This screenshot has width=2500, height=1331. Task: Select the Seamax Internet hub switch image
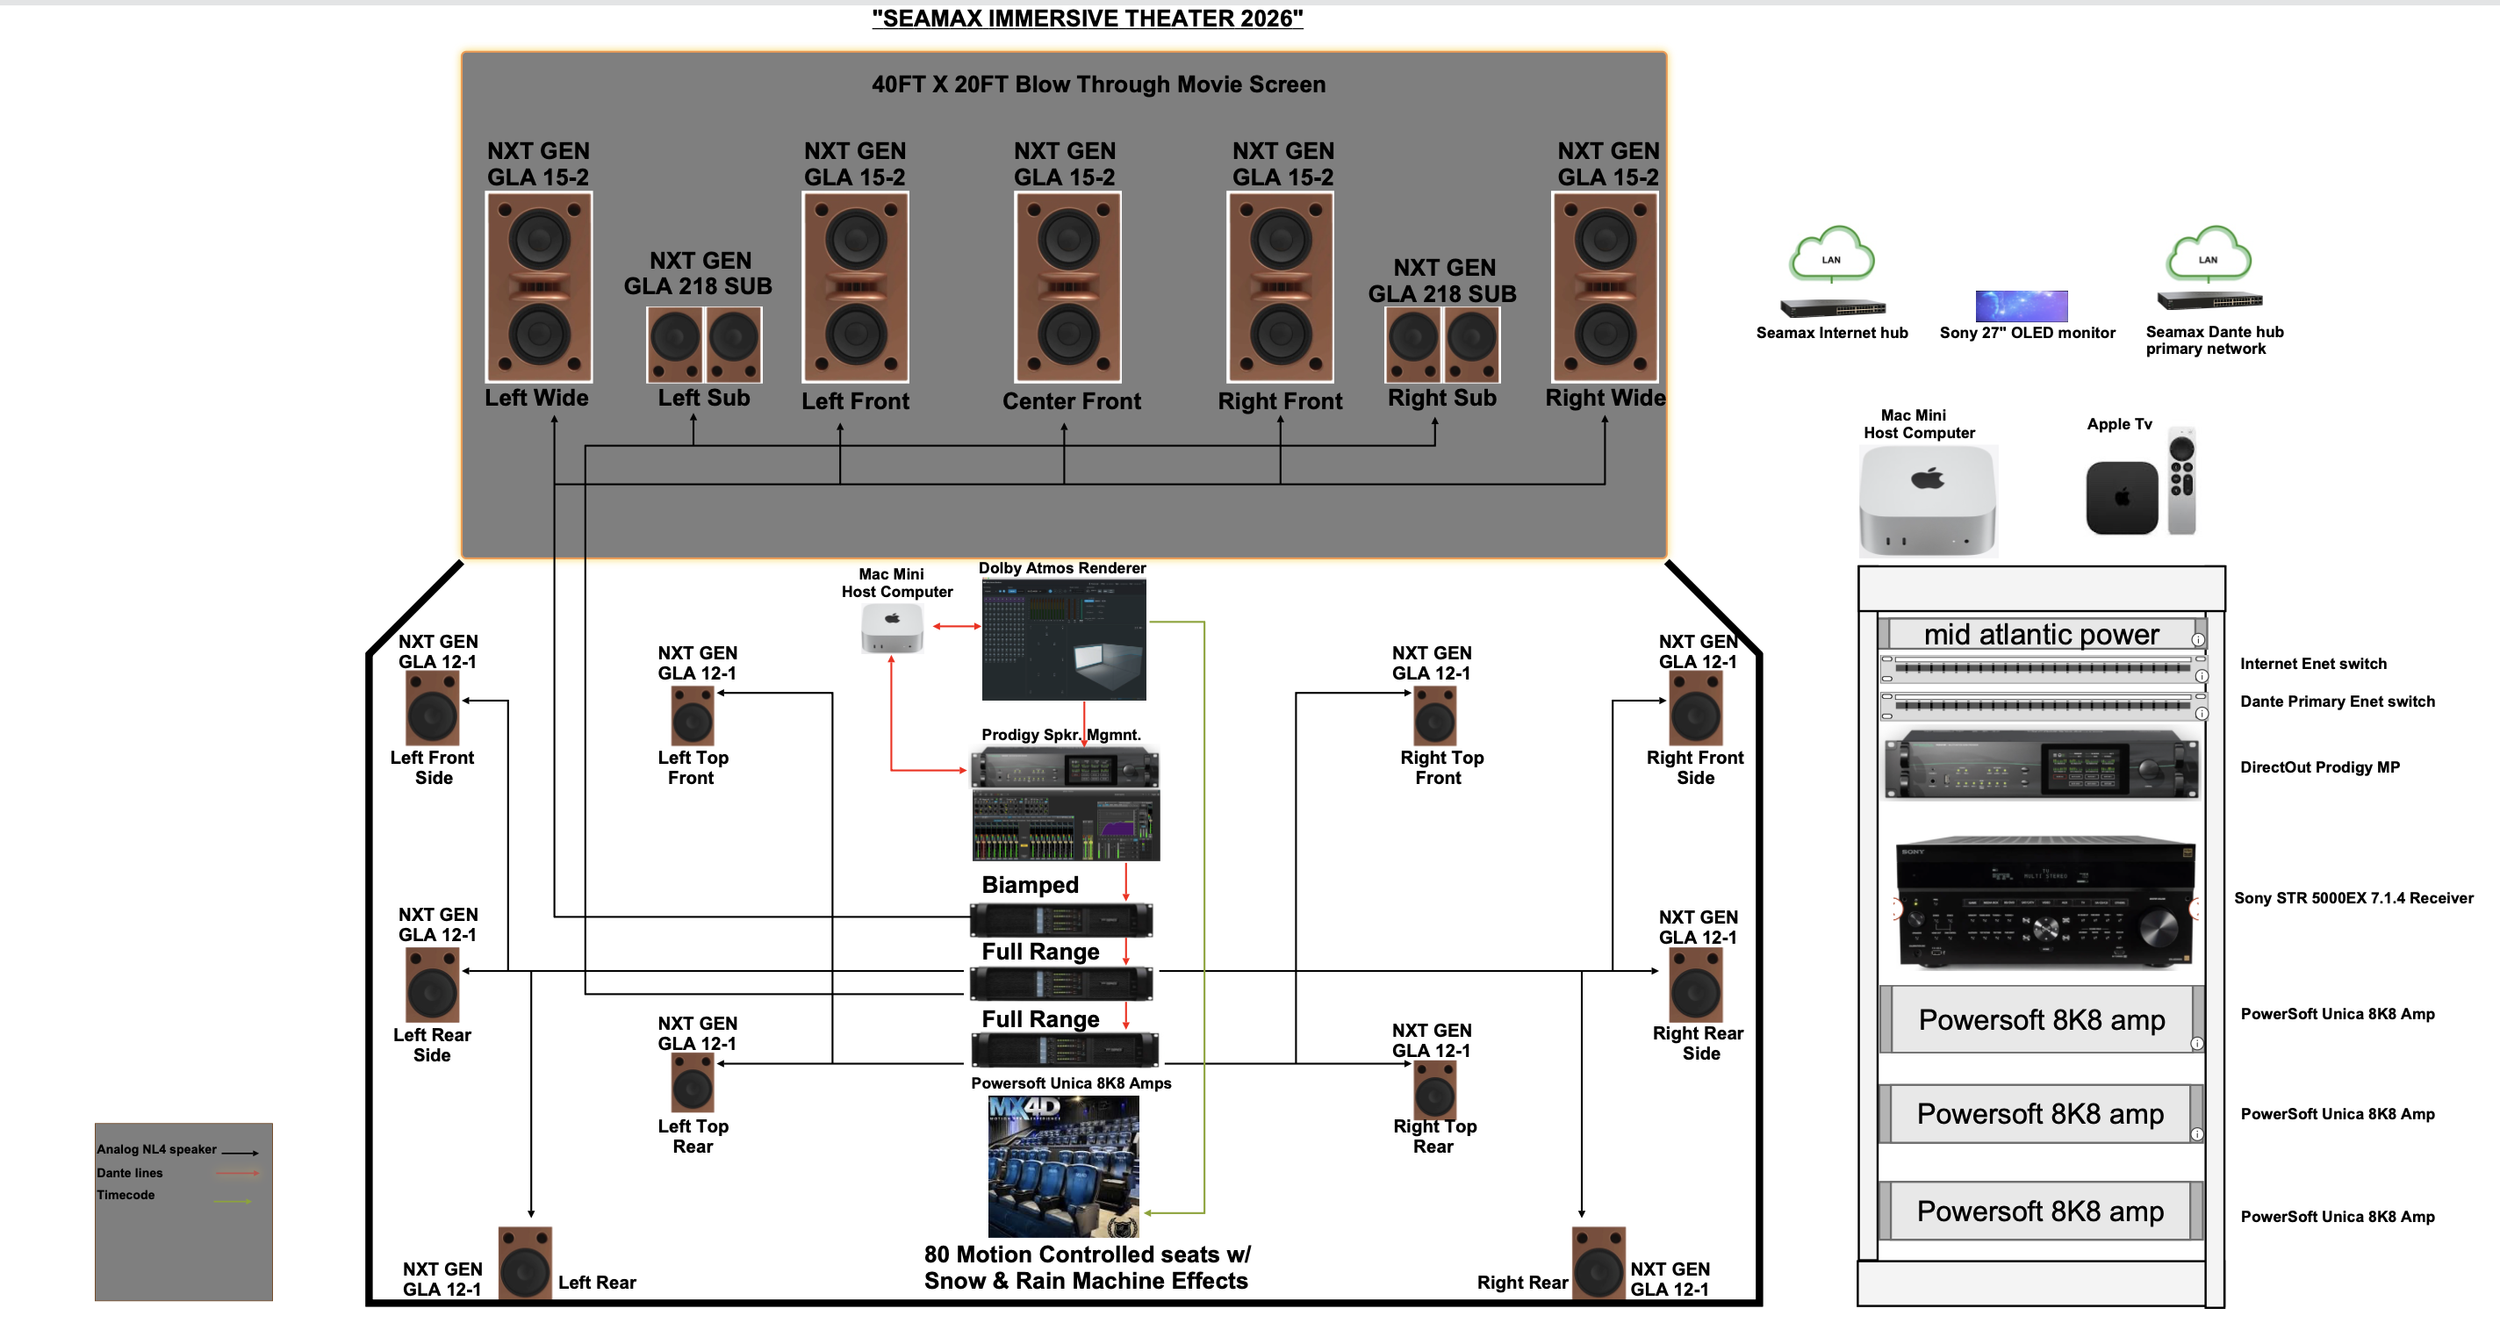[1832, 309]
